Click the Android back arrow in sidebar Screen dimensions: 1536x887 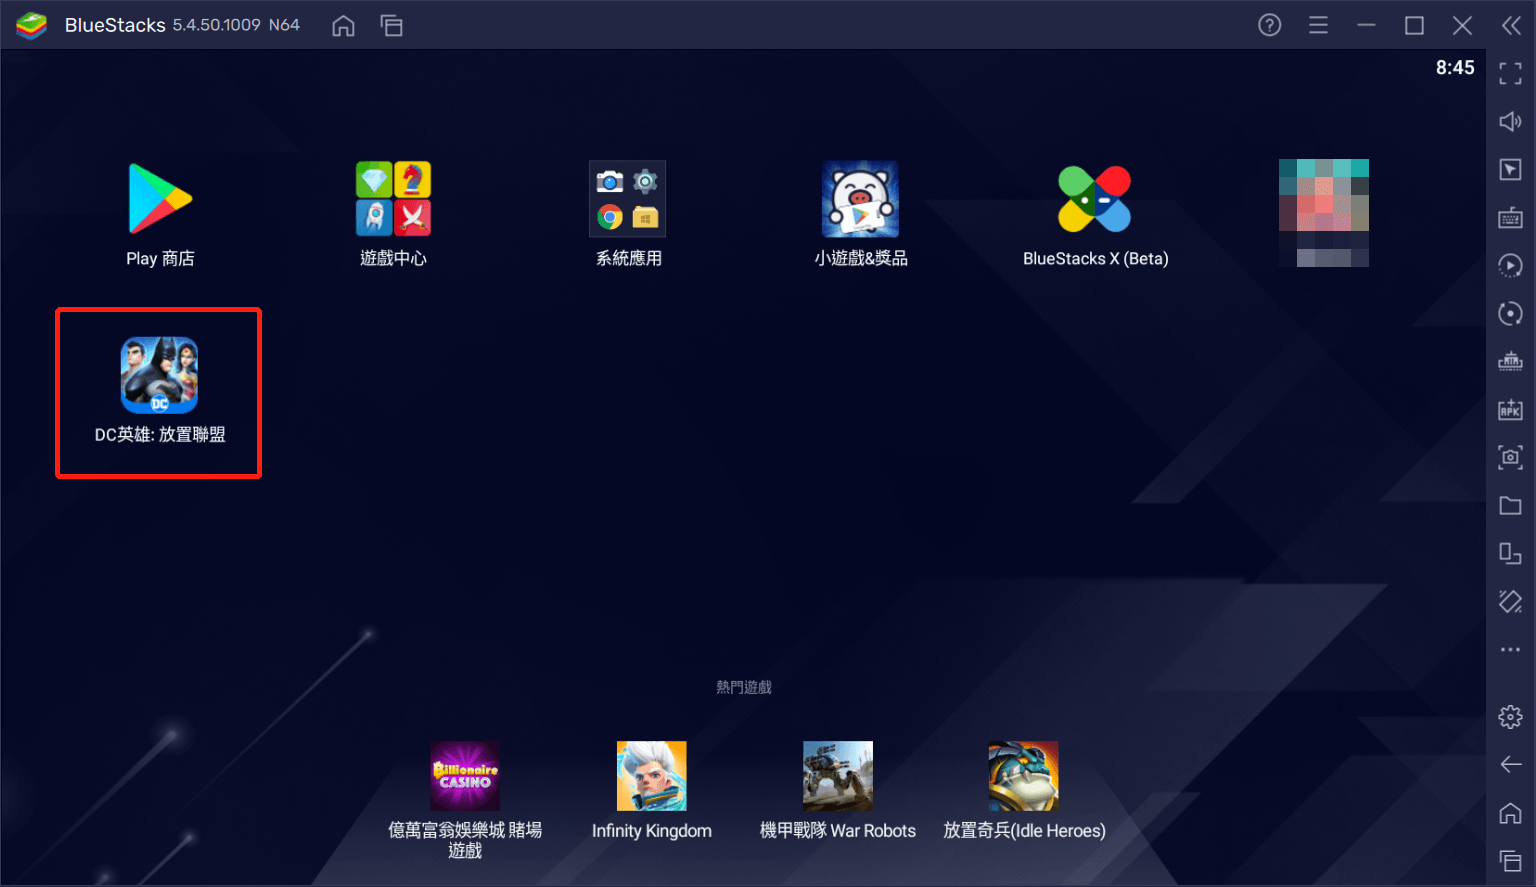(1510, 765)
